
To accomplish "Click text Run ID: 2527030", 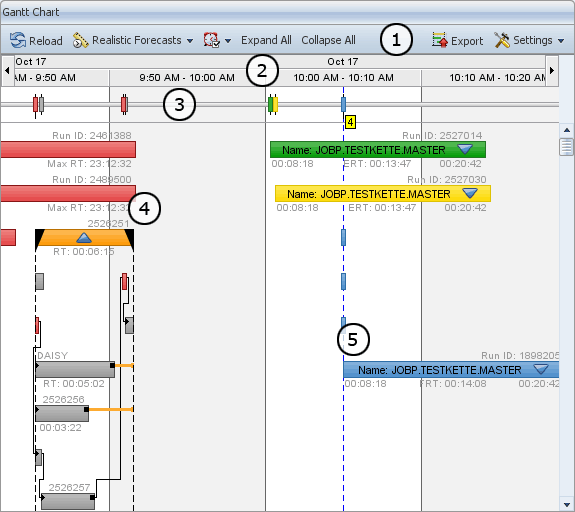I will [x=447, y=180].
